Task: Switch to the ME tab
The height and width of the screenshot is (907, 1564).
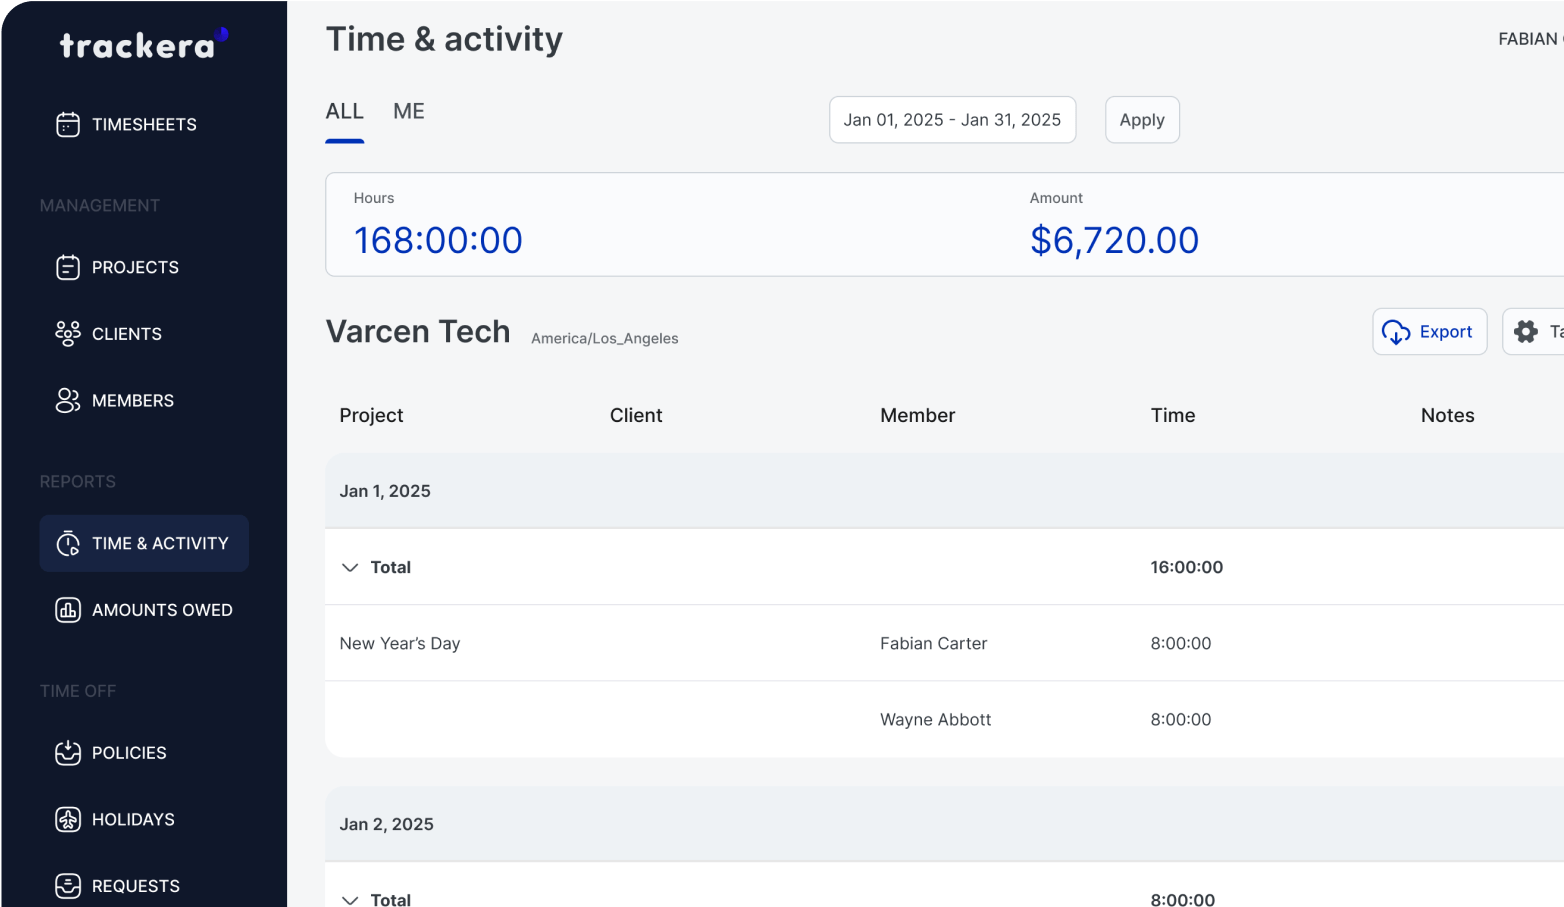Action: [408, 111]
